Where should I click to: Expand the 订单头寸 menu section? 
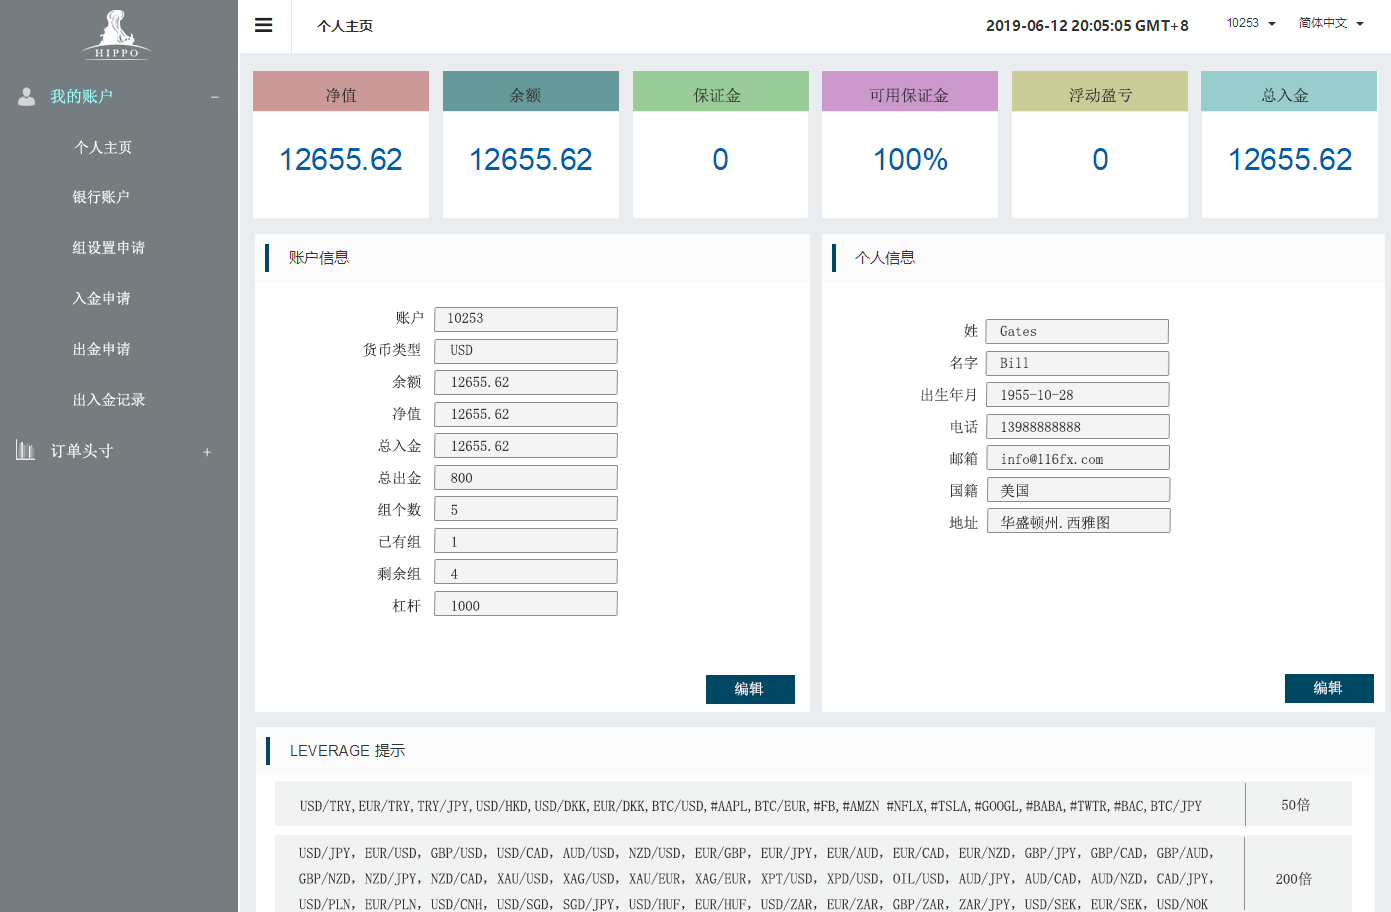(x=207, y=452)
